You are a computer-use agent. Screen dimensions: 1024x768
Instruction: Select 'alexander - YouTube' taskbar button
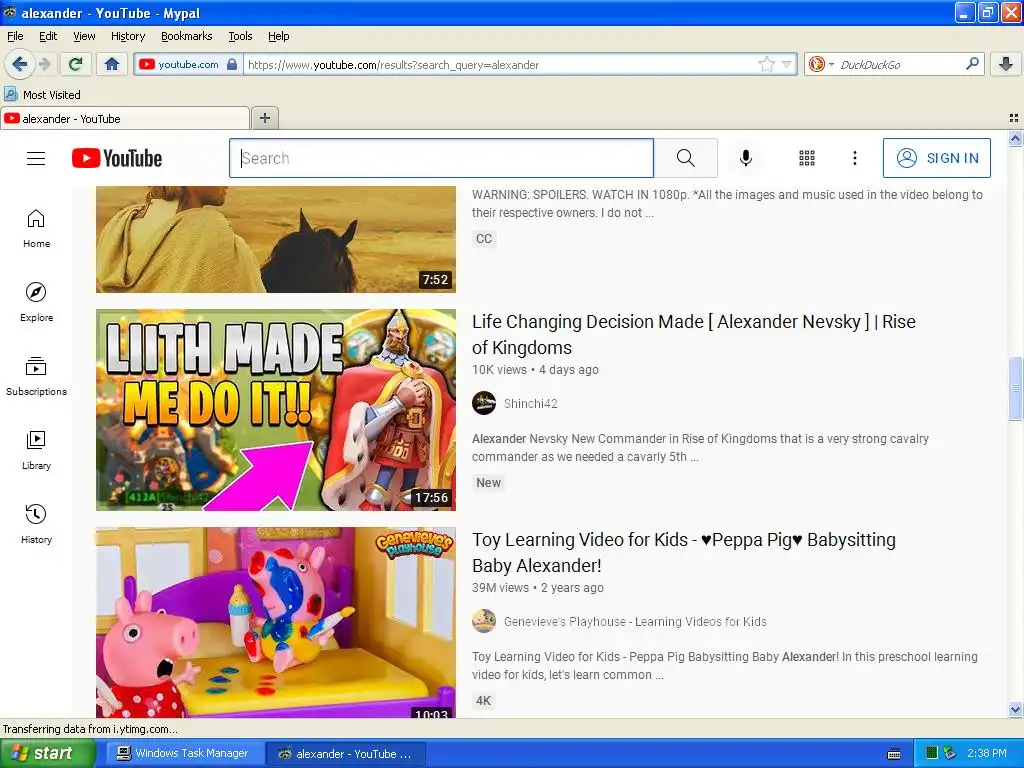point(346,754)
